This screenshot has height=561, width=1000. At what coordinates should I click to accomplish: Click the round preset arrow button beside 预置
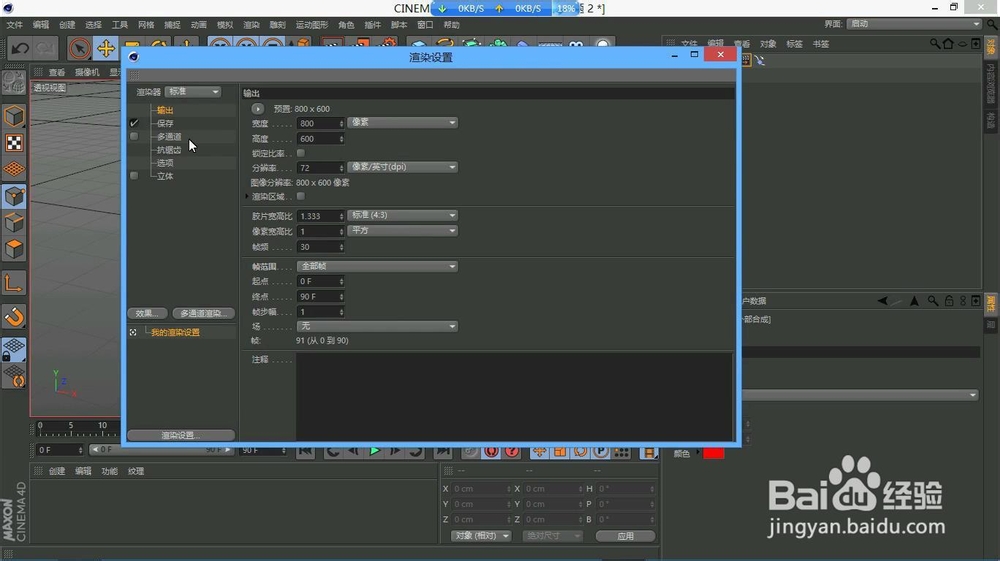tap(258, 109)
